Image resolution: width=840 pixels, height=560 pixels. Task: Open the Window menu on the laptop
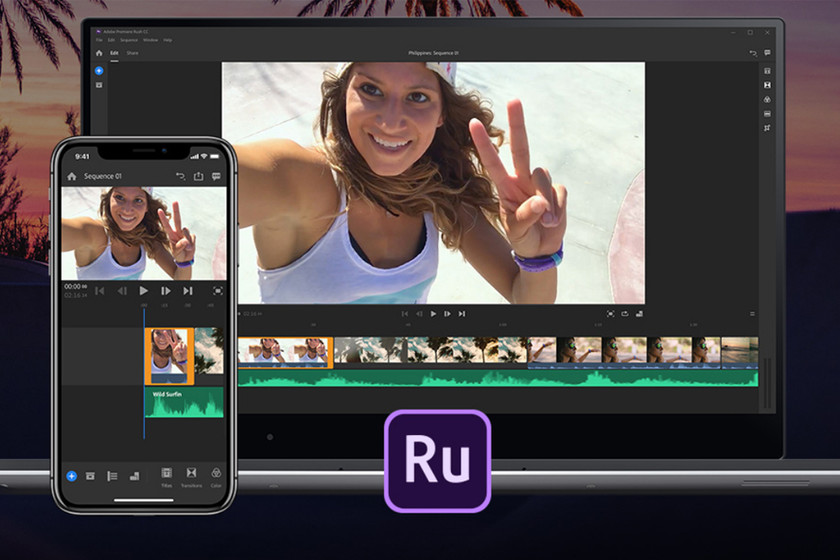(151, 40)
